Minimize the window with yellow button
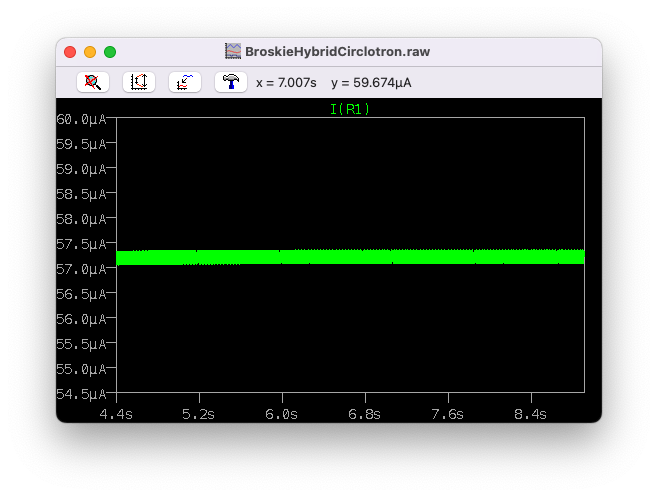658x497 pixels. [90, 52]
